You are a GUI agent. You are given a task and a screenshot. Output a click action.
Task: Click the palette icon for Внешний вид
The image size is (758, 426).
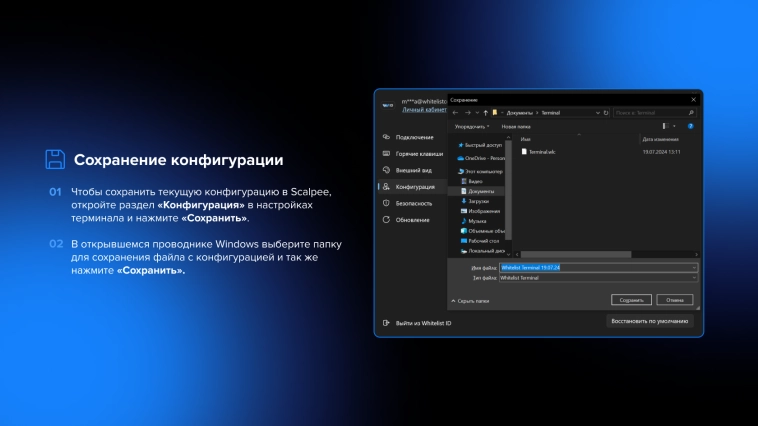pos(386,170)
